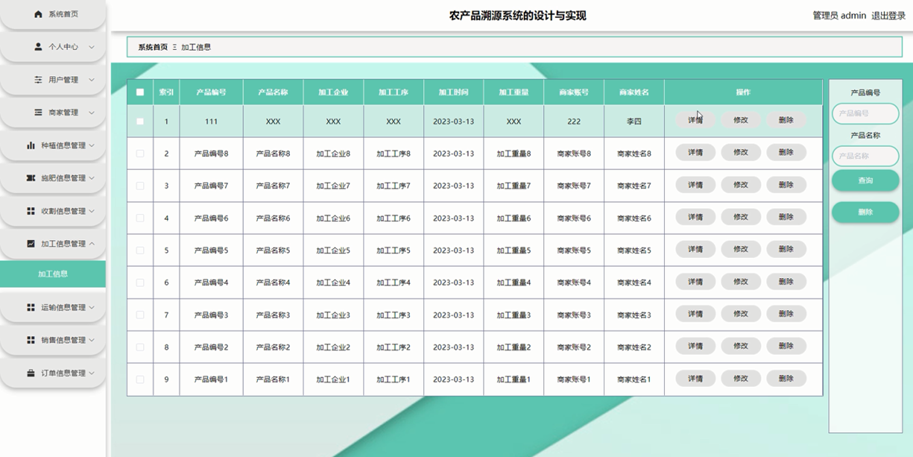This screenshot has width=913, height=457.
Task: Click the grid icon beside 运输信息管理
Action: tap(31, 307)
